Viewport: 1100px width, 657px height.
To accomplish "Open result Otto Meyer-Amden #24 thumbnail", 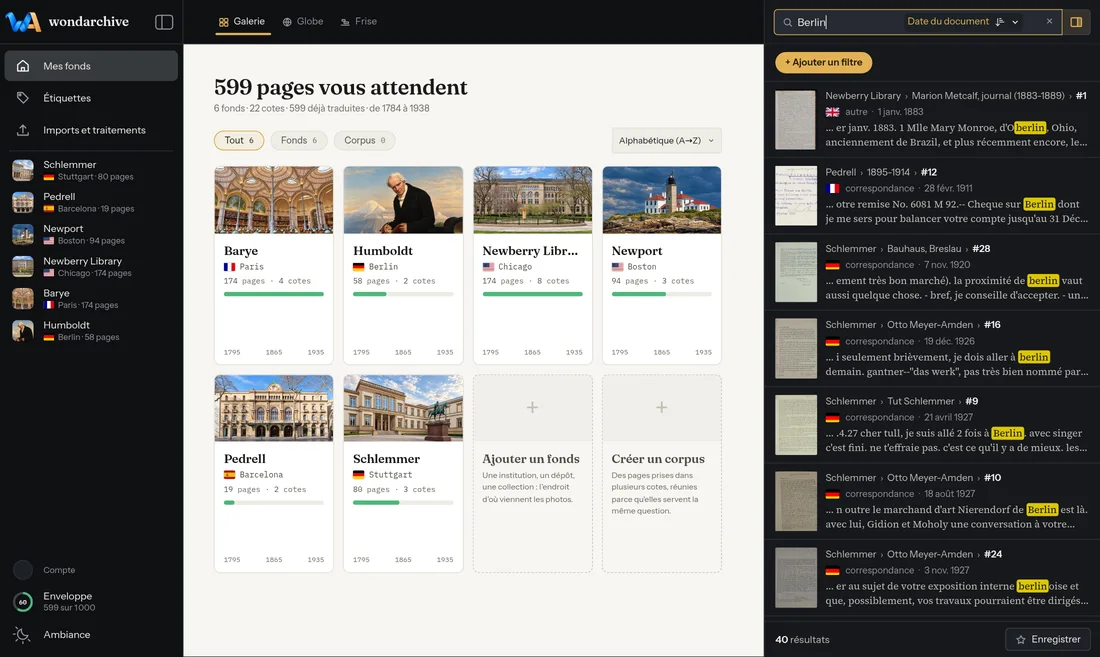I will coord(796,577).
